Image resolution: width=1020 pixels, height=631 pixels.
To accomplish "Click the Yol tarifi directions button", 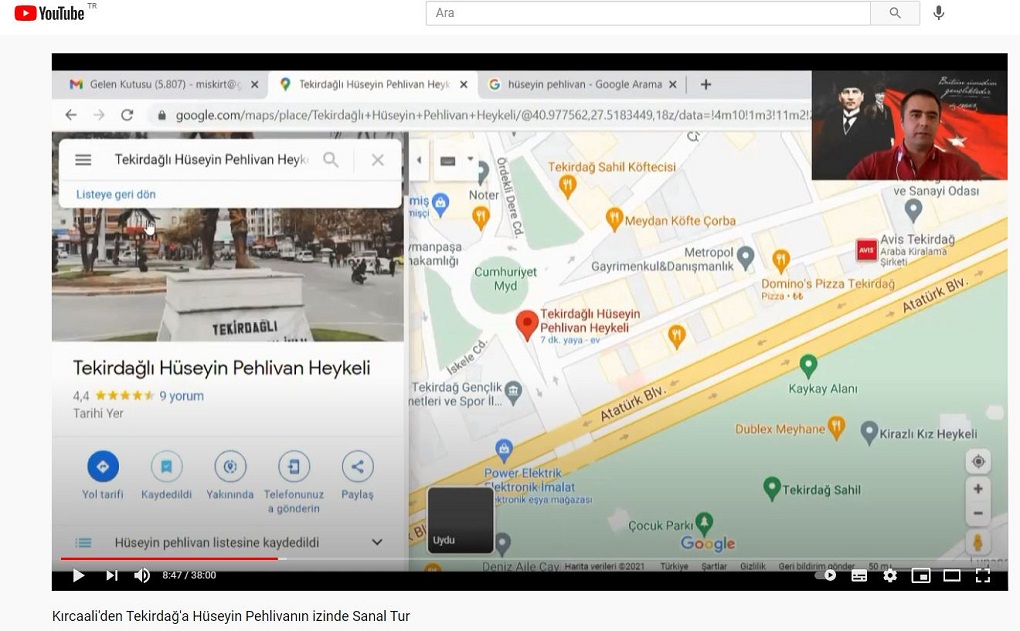I will 103,476.
